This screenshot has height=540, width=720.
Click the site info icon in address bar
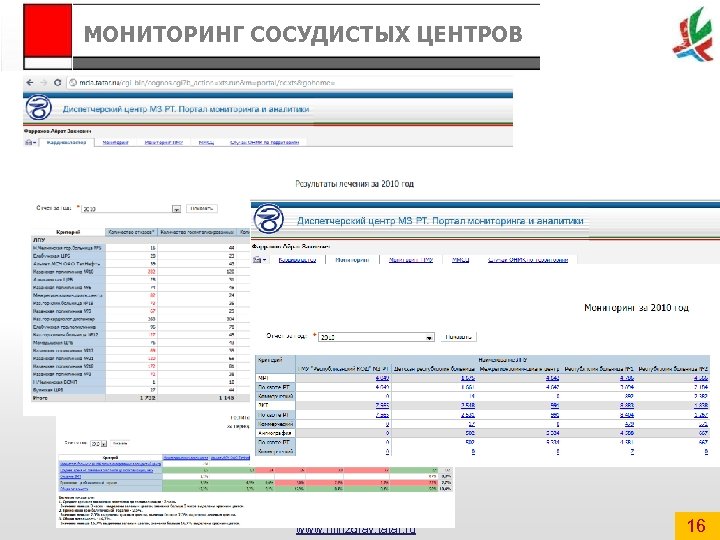[x=73, y=83]
